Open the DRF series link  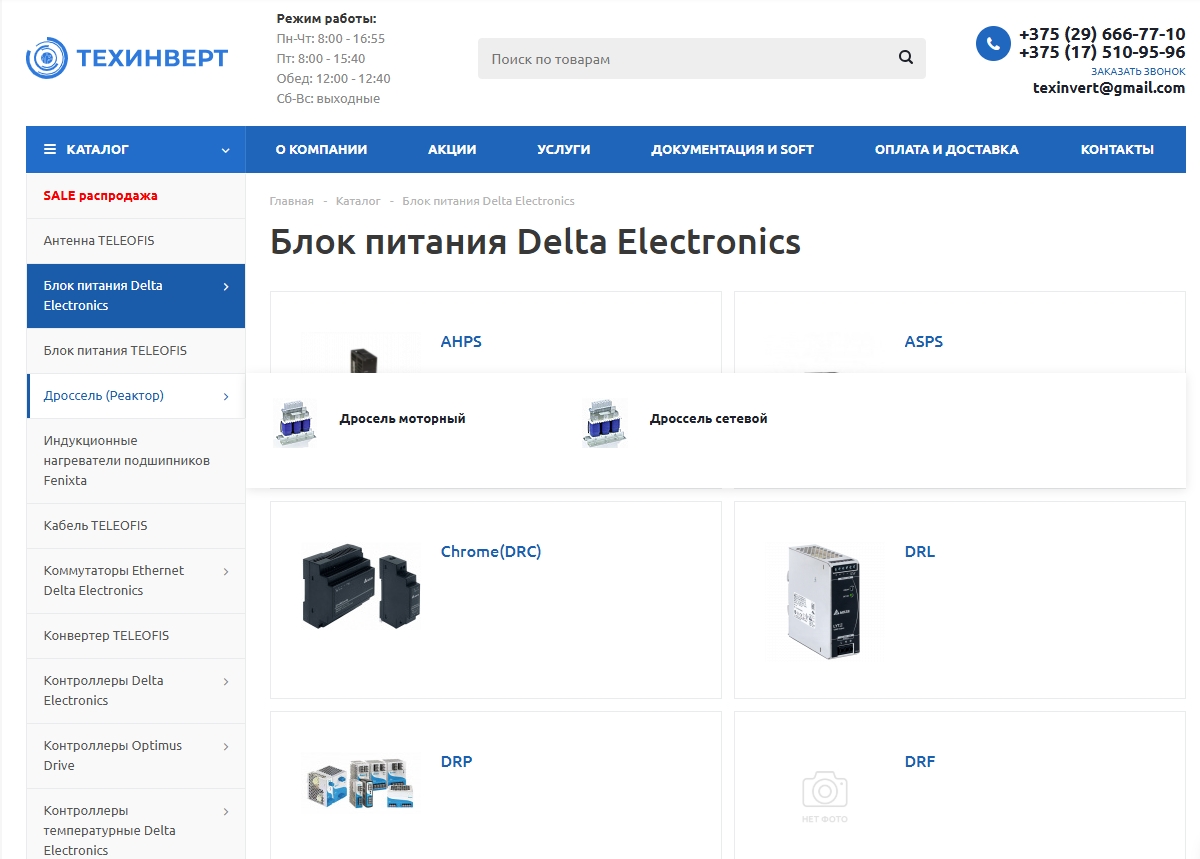point(920,762)
